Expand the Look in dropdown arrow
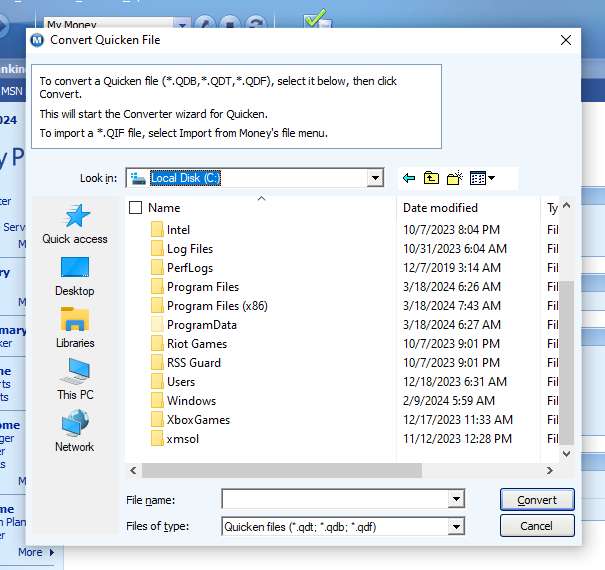The width and height of the screenshot is (605, 570). pyautogui.click(x=375, y=178)
